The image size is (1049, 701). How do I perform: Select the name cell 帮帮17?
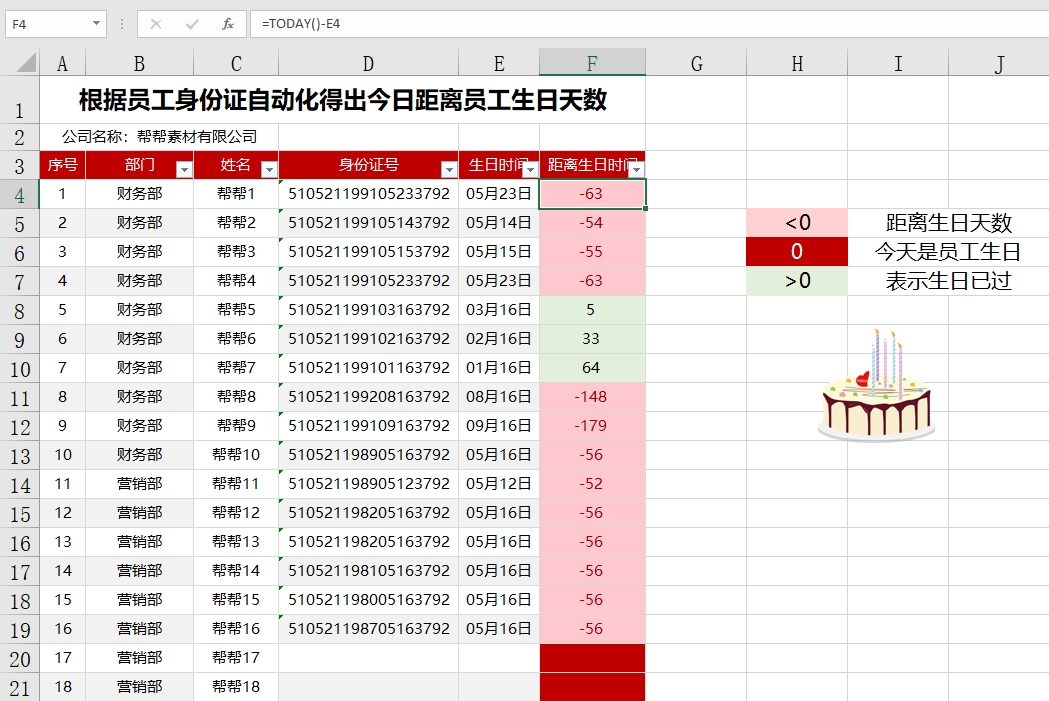[x=235, y=658]
